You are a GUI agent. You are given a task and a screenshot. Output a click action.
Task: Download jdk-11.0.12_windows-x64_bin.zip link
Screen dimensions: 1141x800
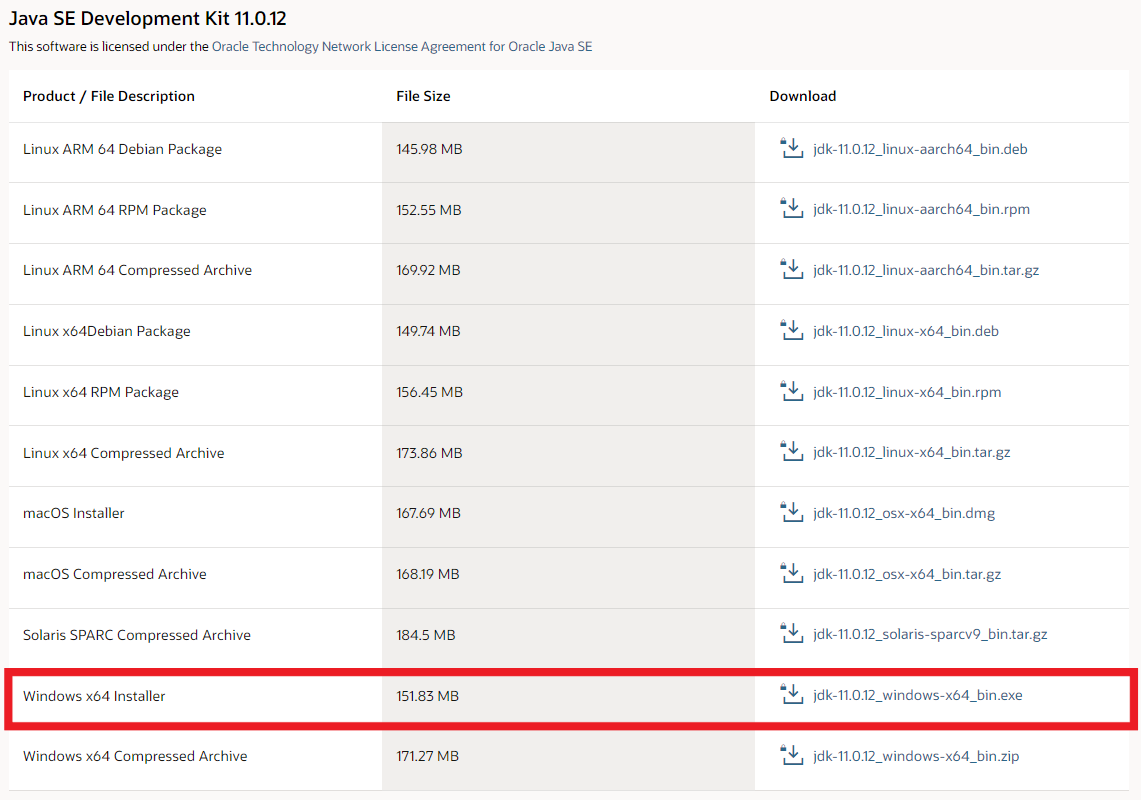coord(915,756)
